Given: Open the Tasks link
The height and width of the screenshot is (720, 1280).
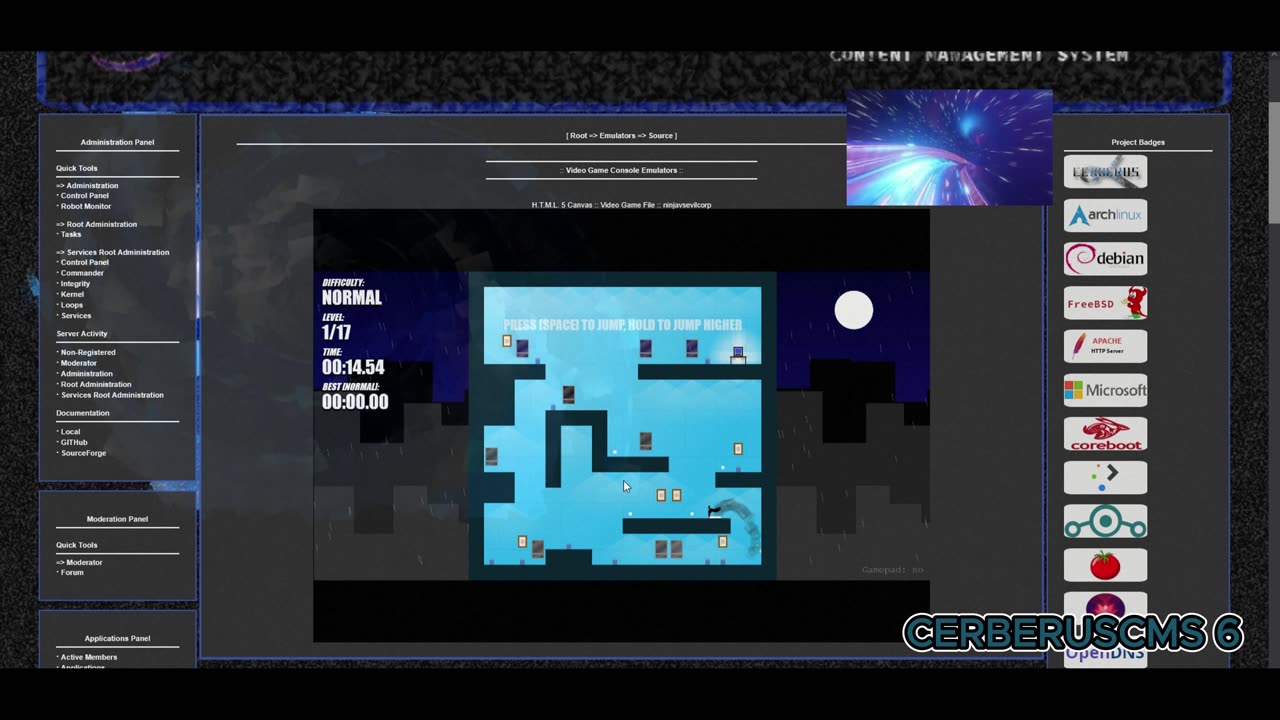Looking at the screenshot, I should (71, 234).
